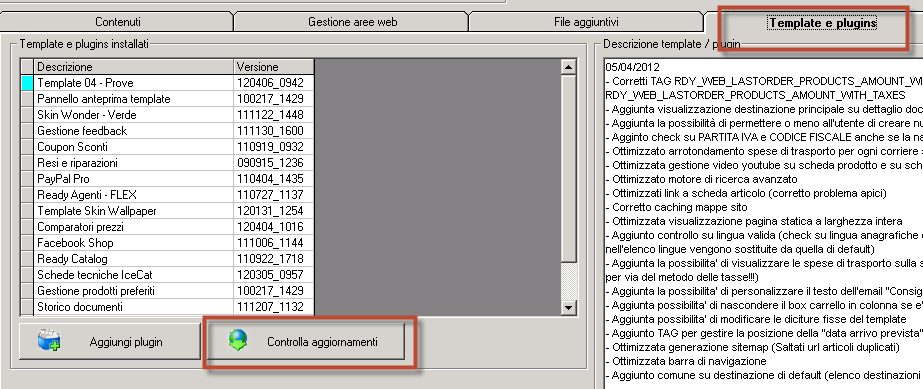This screenshot has height=389, width=923.
Task: Click row selector beside Facebook Shop
Action: click(27, 243)
